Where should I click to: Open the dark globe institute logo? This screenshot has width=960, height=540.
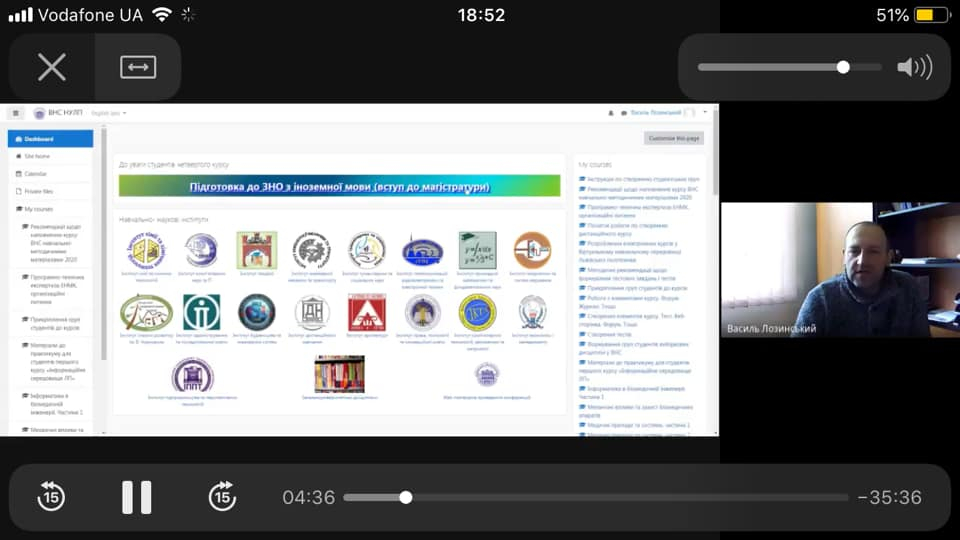click(257, 312)
